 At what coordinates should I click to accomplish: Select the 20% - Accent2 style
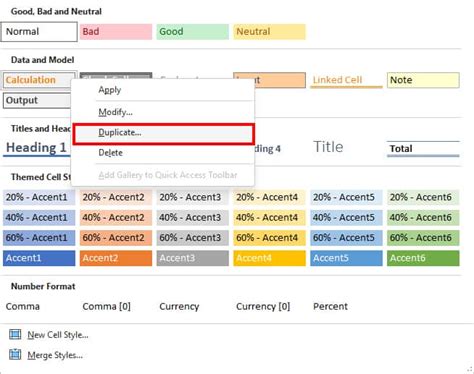coord(116,197)
